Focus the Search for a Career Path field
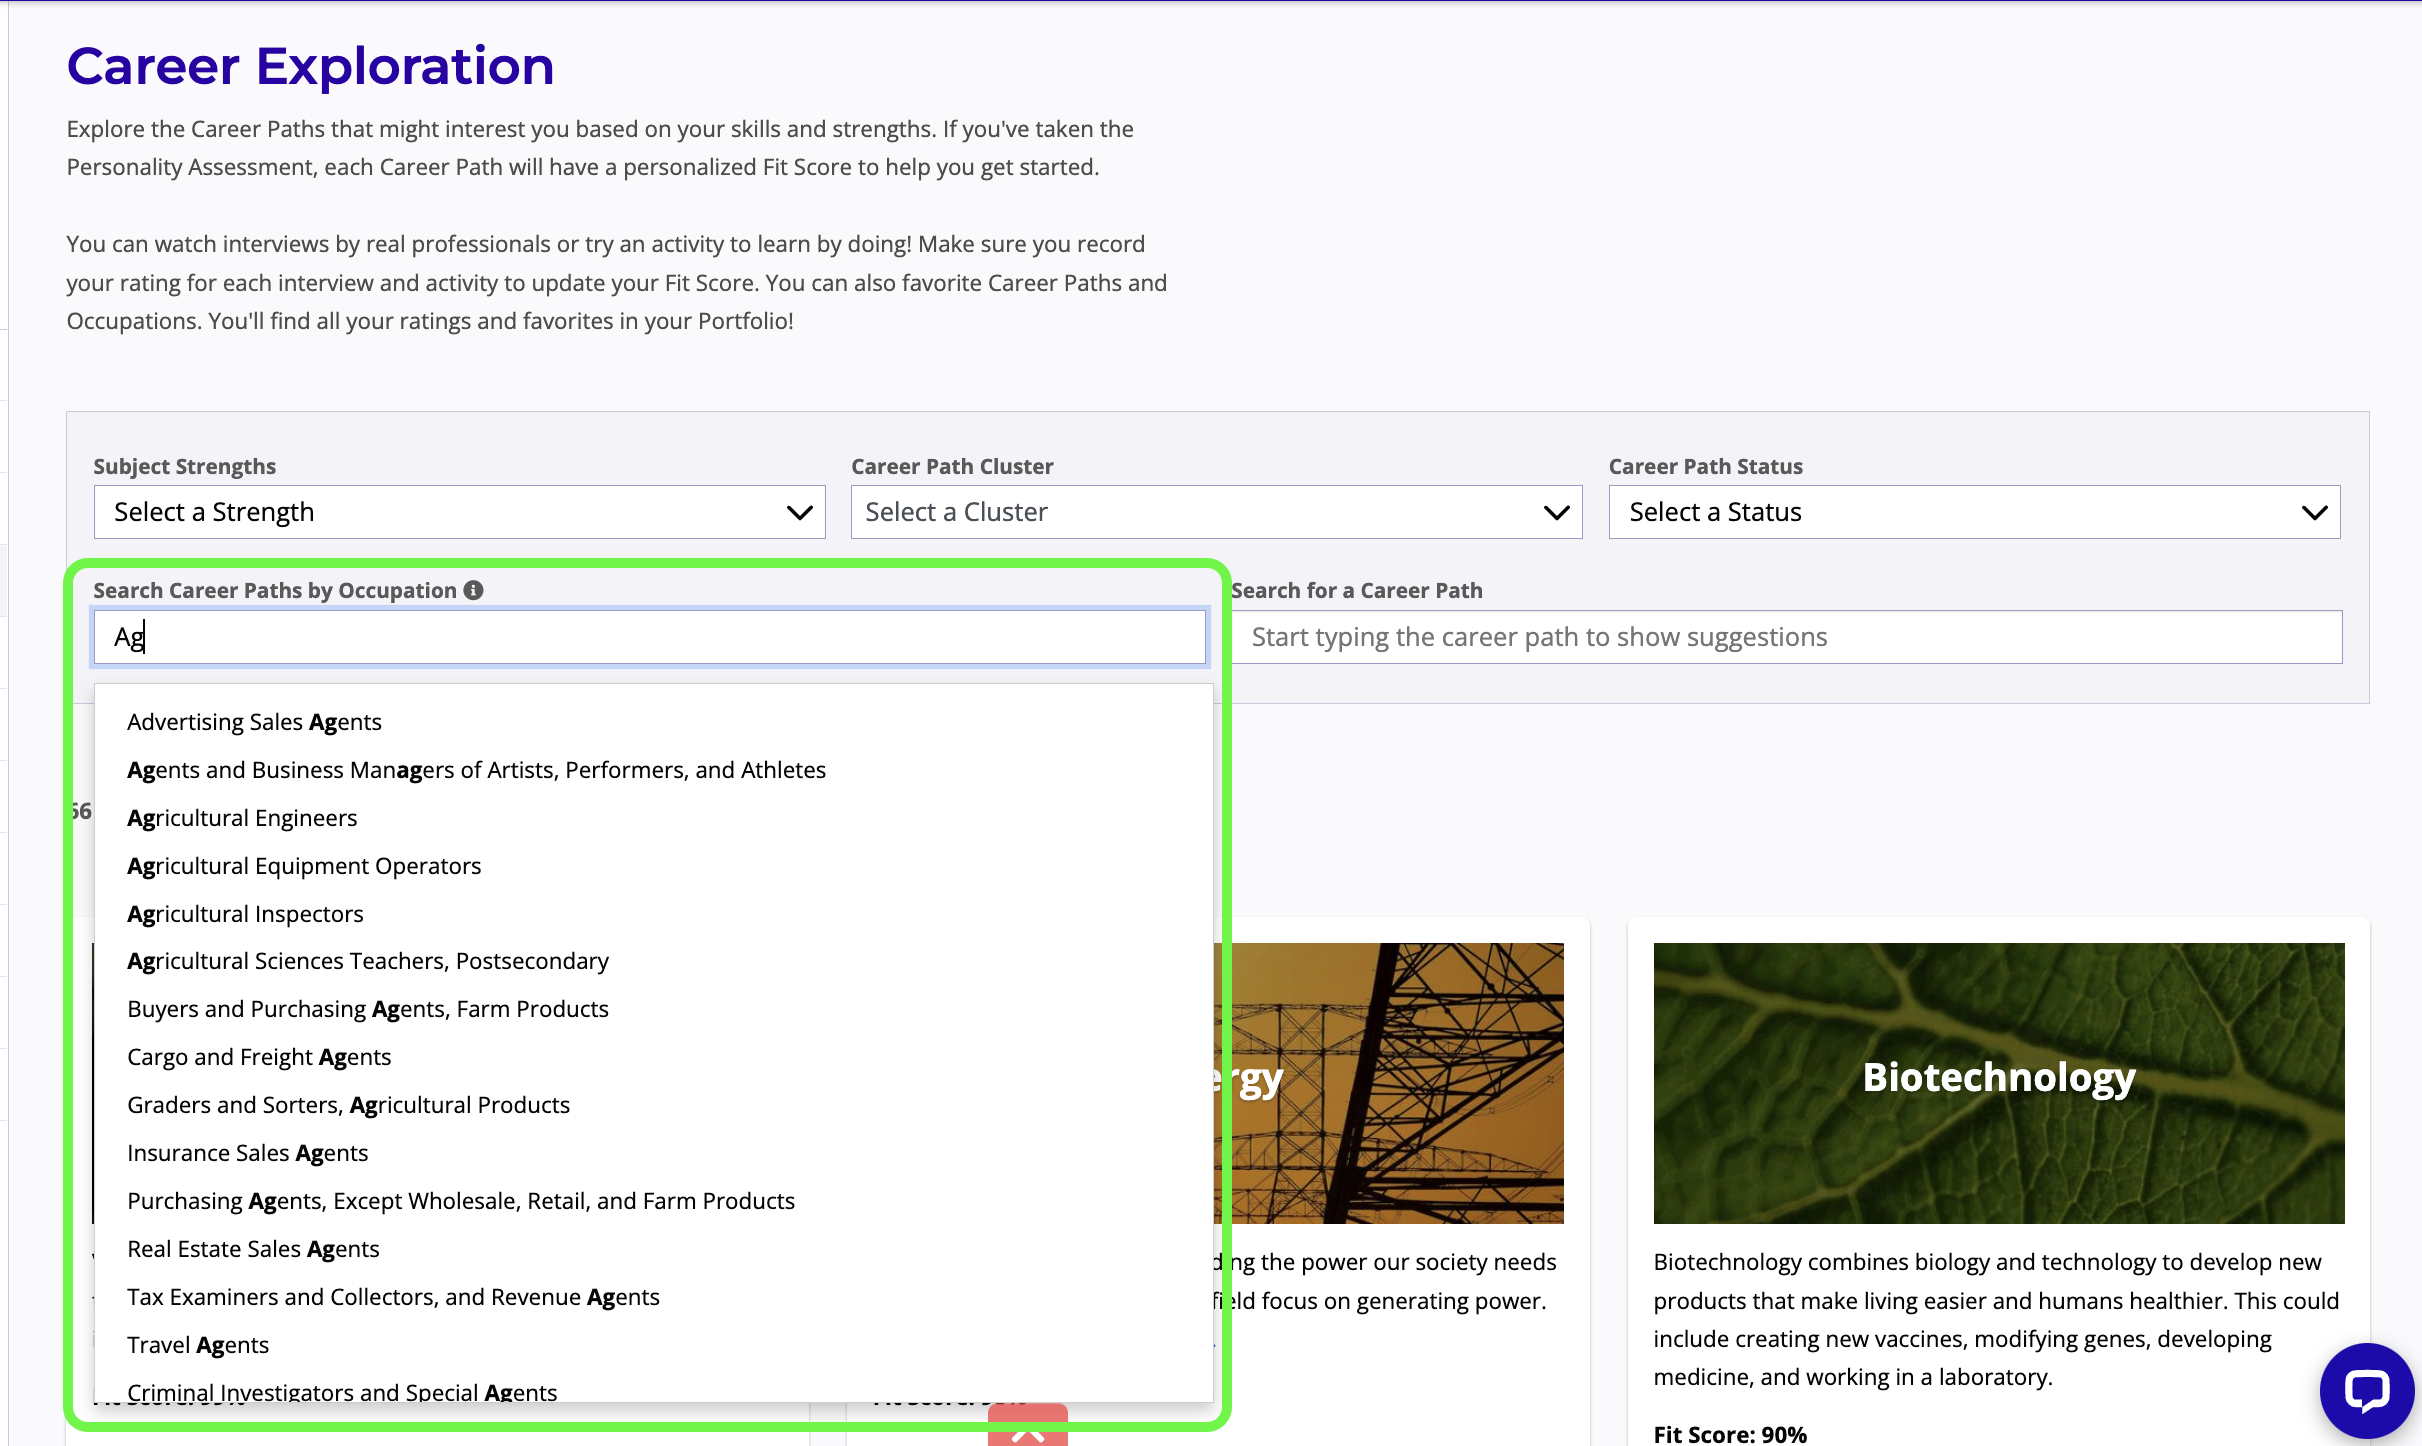 tap(1786, 637)
